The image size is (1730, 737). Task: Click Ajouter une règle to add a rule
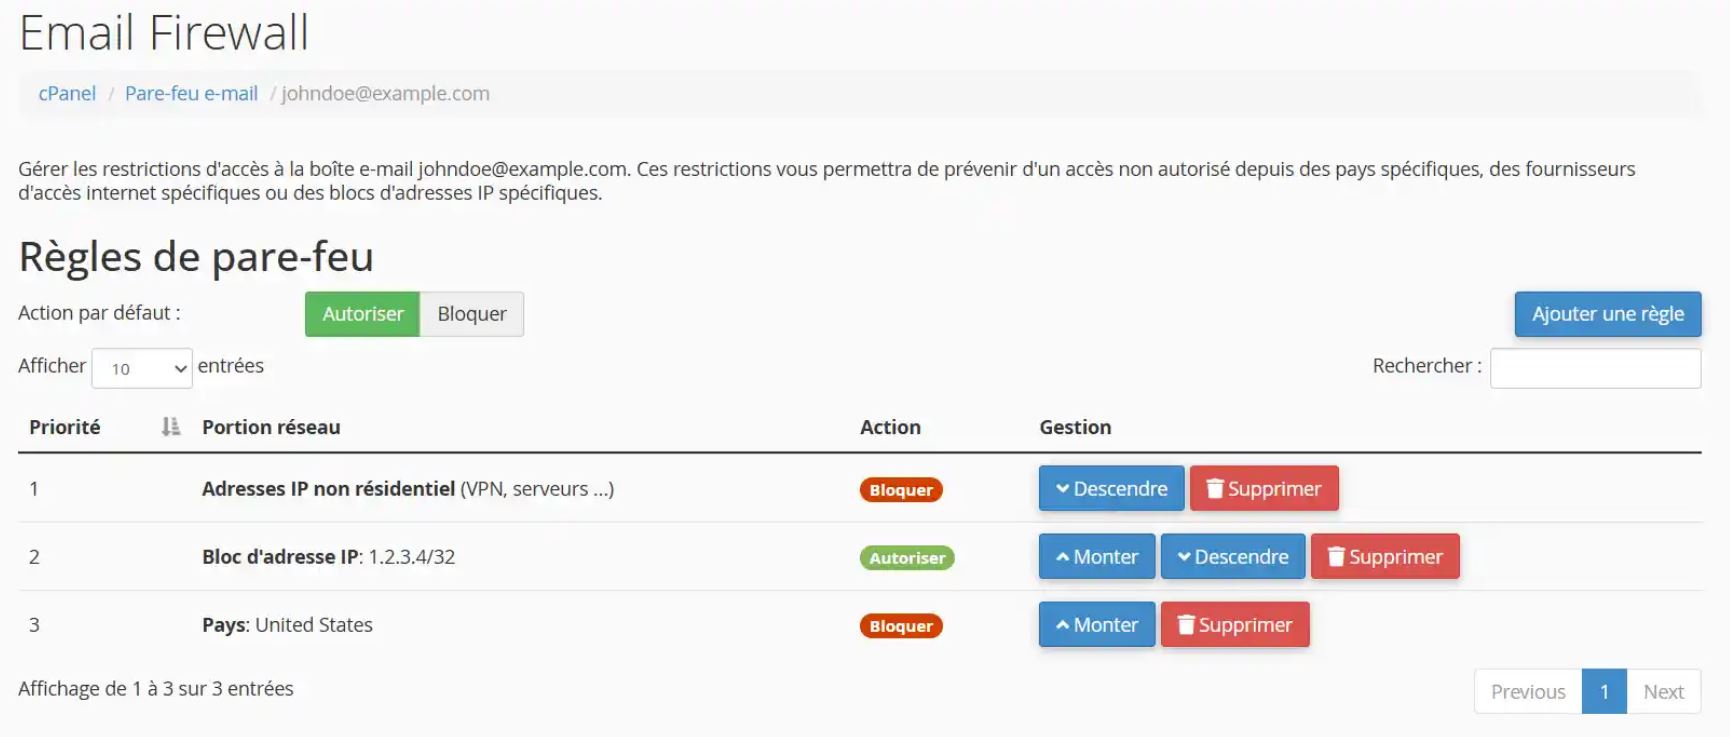click(1606, 313)
